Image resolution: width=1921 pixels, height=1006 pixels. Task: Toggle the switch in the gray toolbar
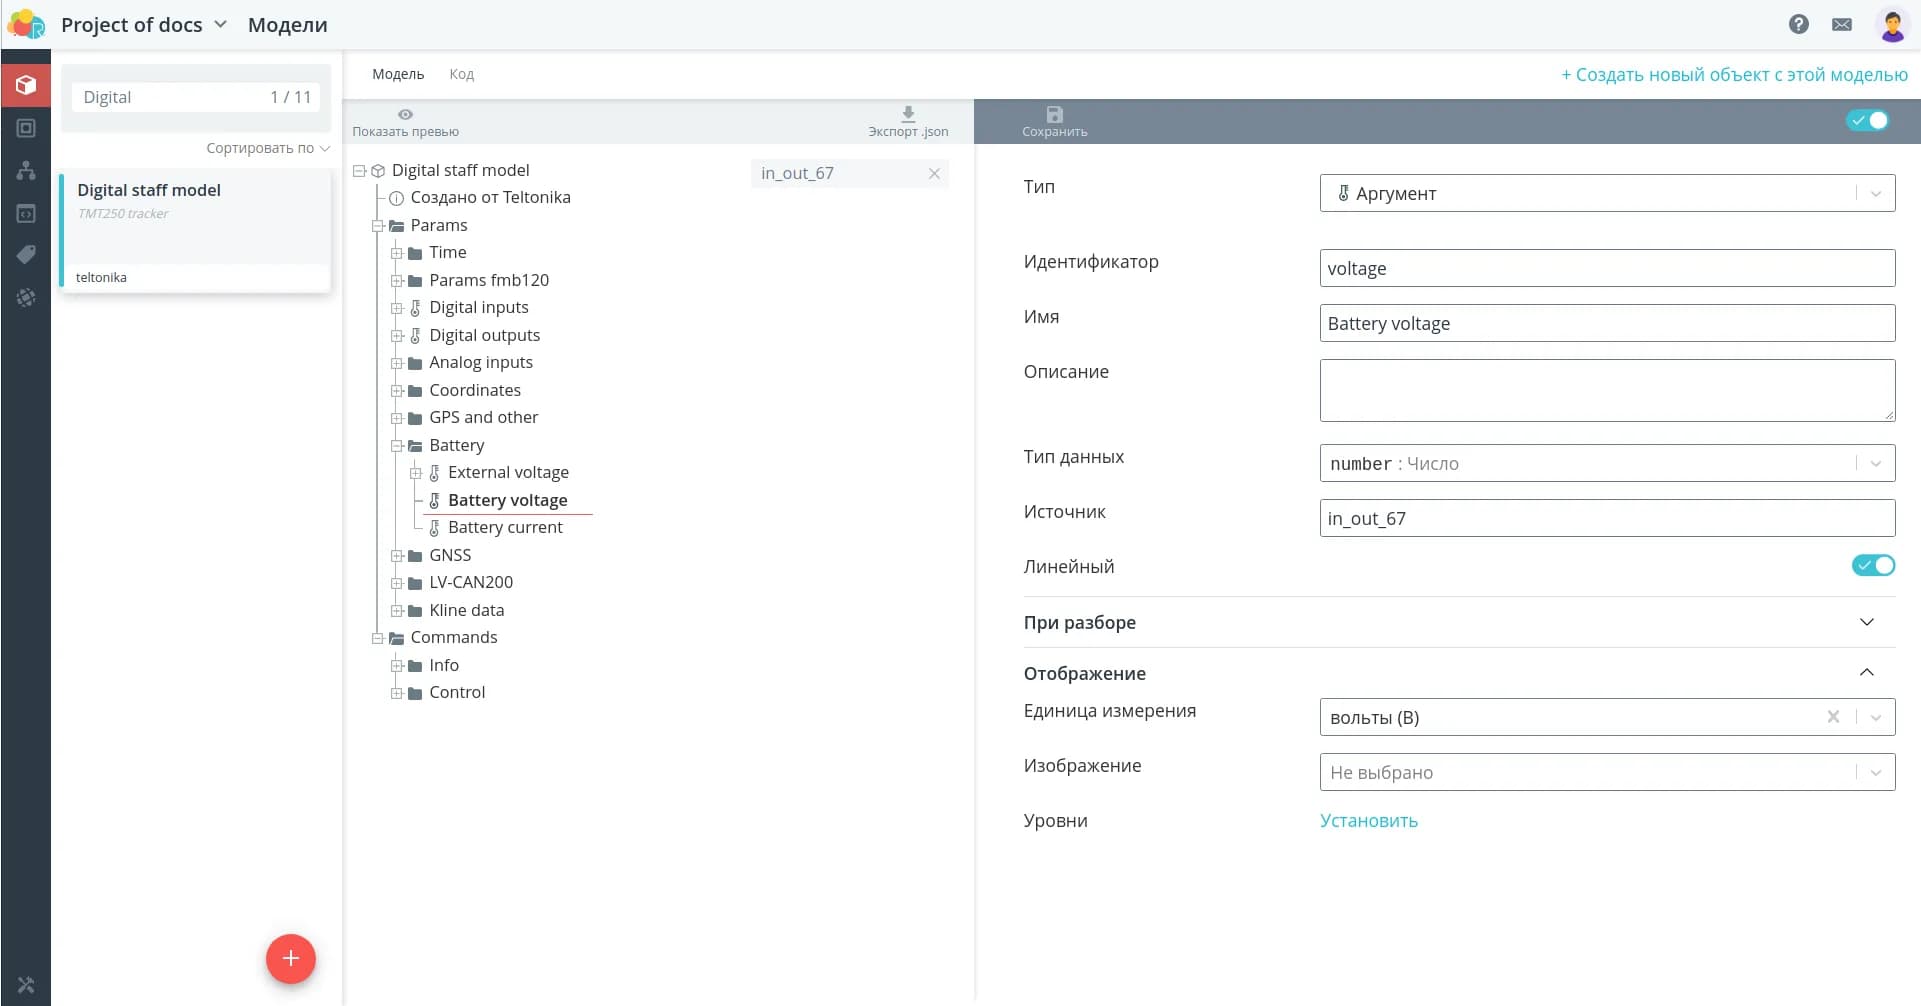(x=1867, y=121)
